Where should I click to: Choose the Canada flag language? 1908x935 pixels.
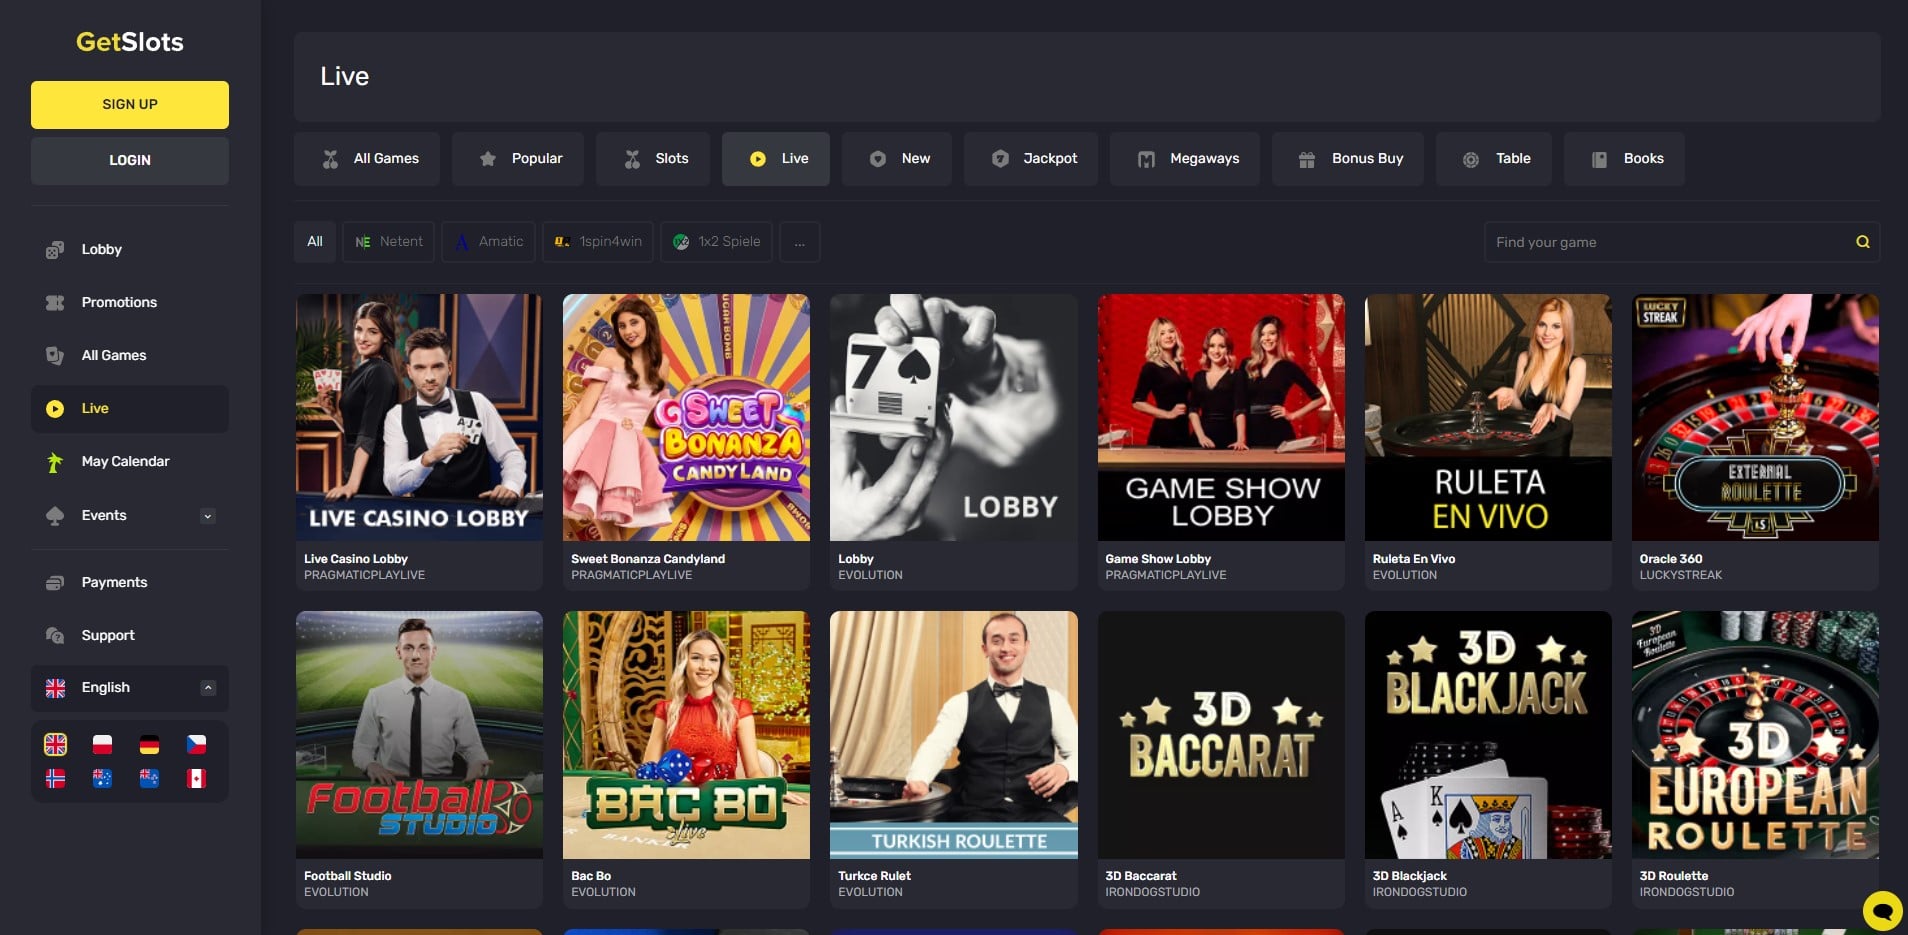(x=196, y=778)
